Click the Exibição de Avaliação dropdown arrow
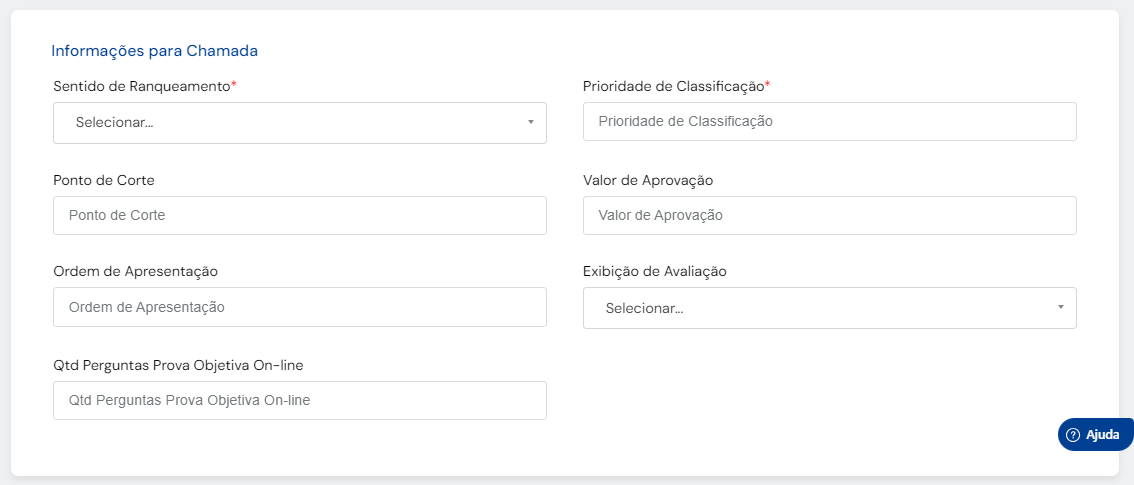This screenshot has height=485, width=1134. [1060, 307]
